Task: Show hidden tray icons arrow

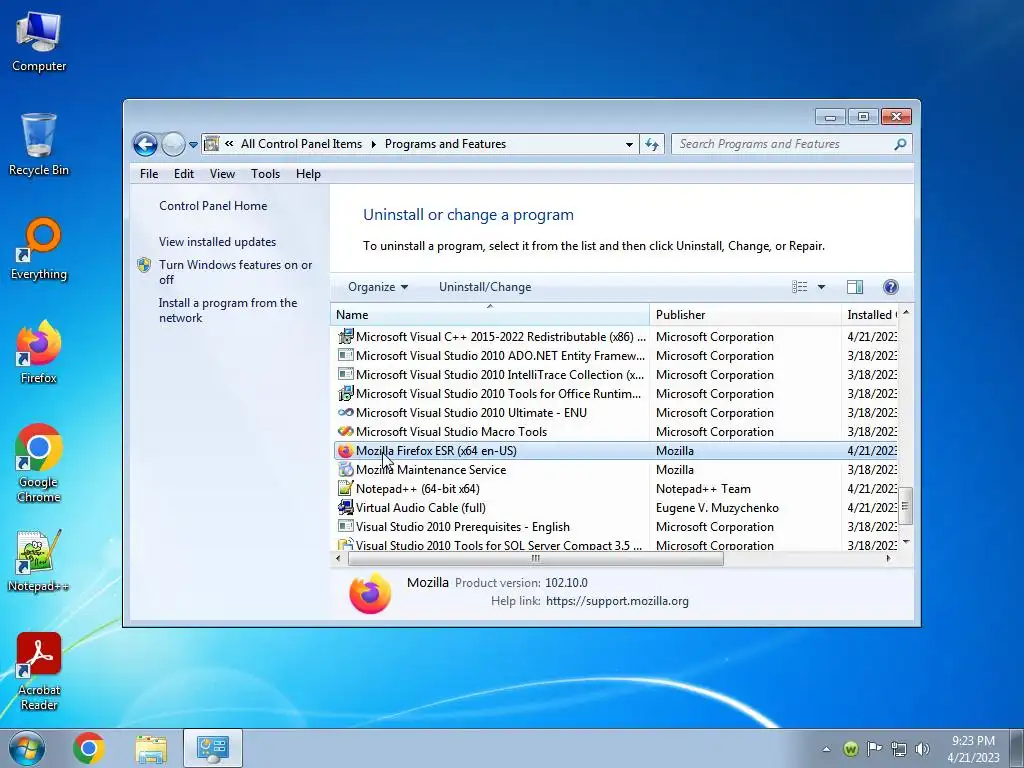Action: point(826,749)
